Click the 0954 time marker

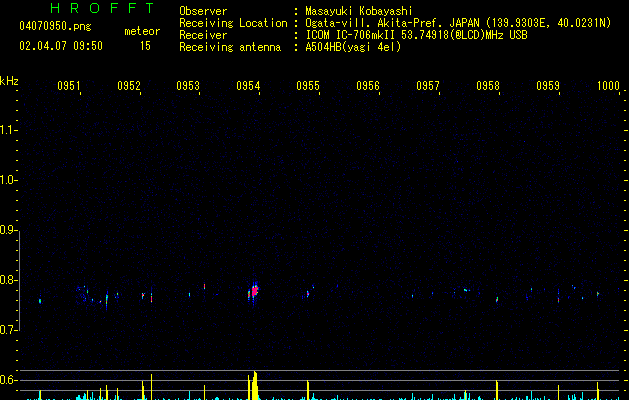coord(248,86)
